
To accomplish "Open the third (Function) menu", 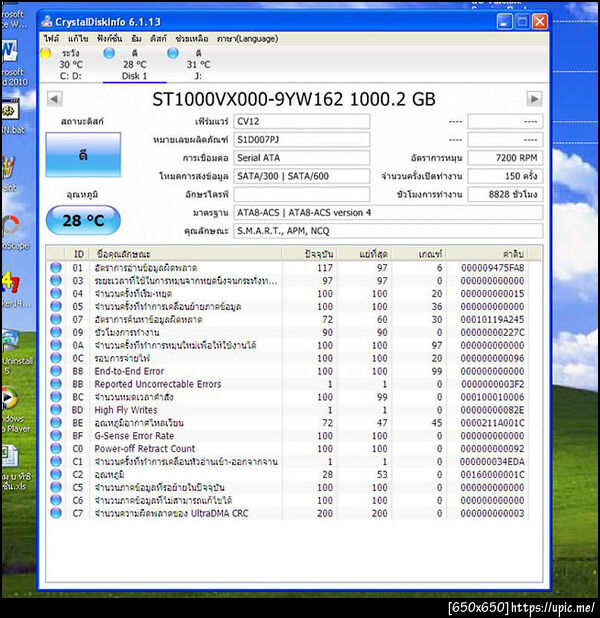I will (x=109, y=39).
